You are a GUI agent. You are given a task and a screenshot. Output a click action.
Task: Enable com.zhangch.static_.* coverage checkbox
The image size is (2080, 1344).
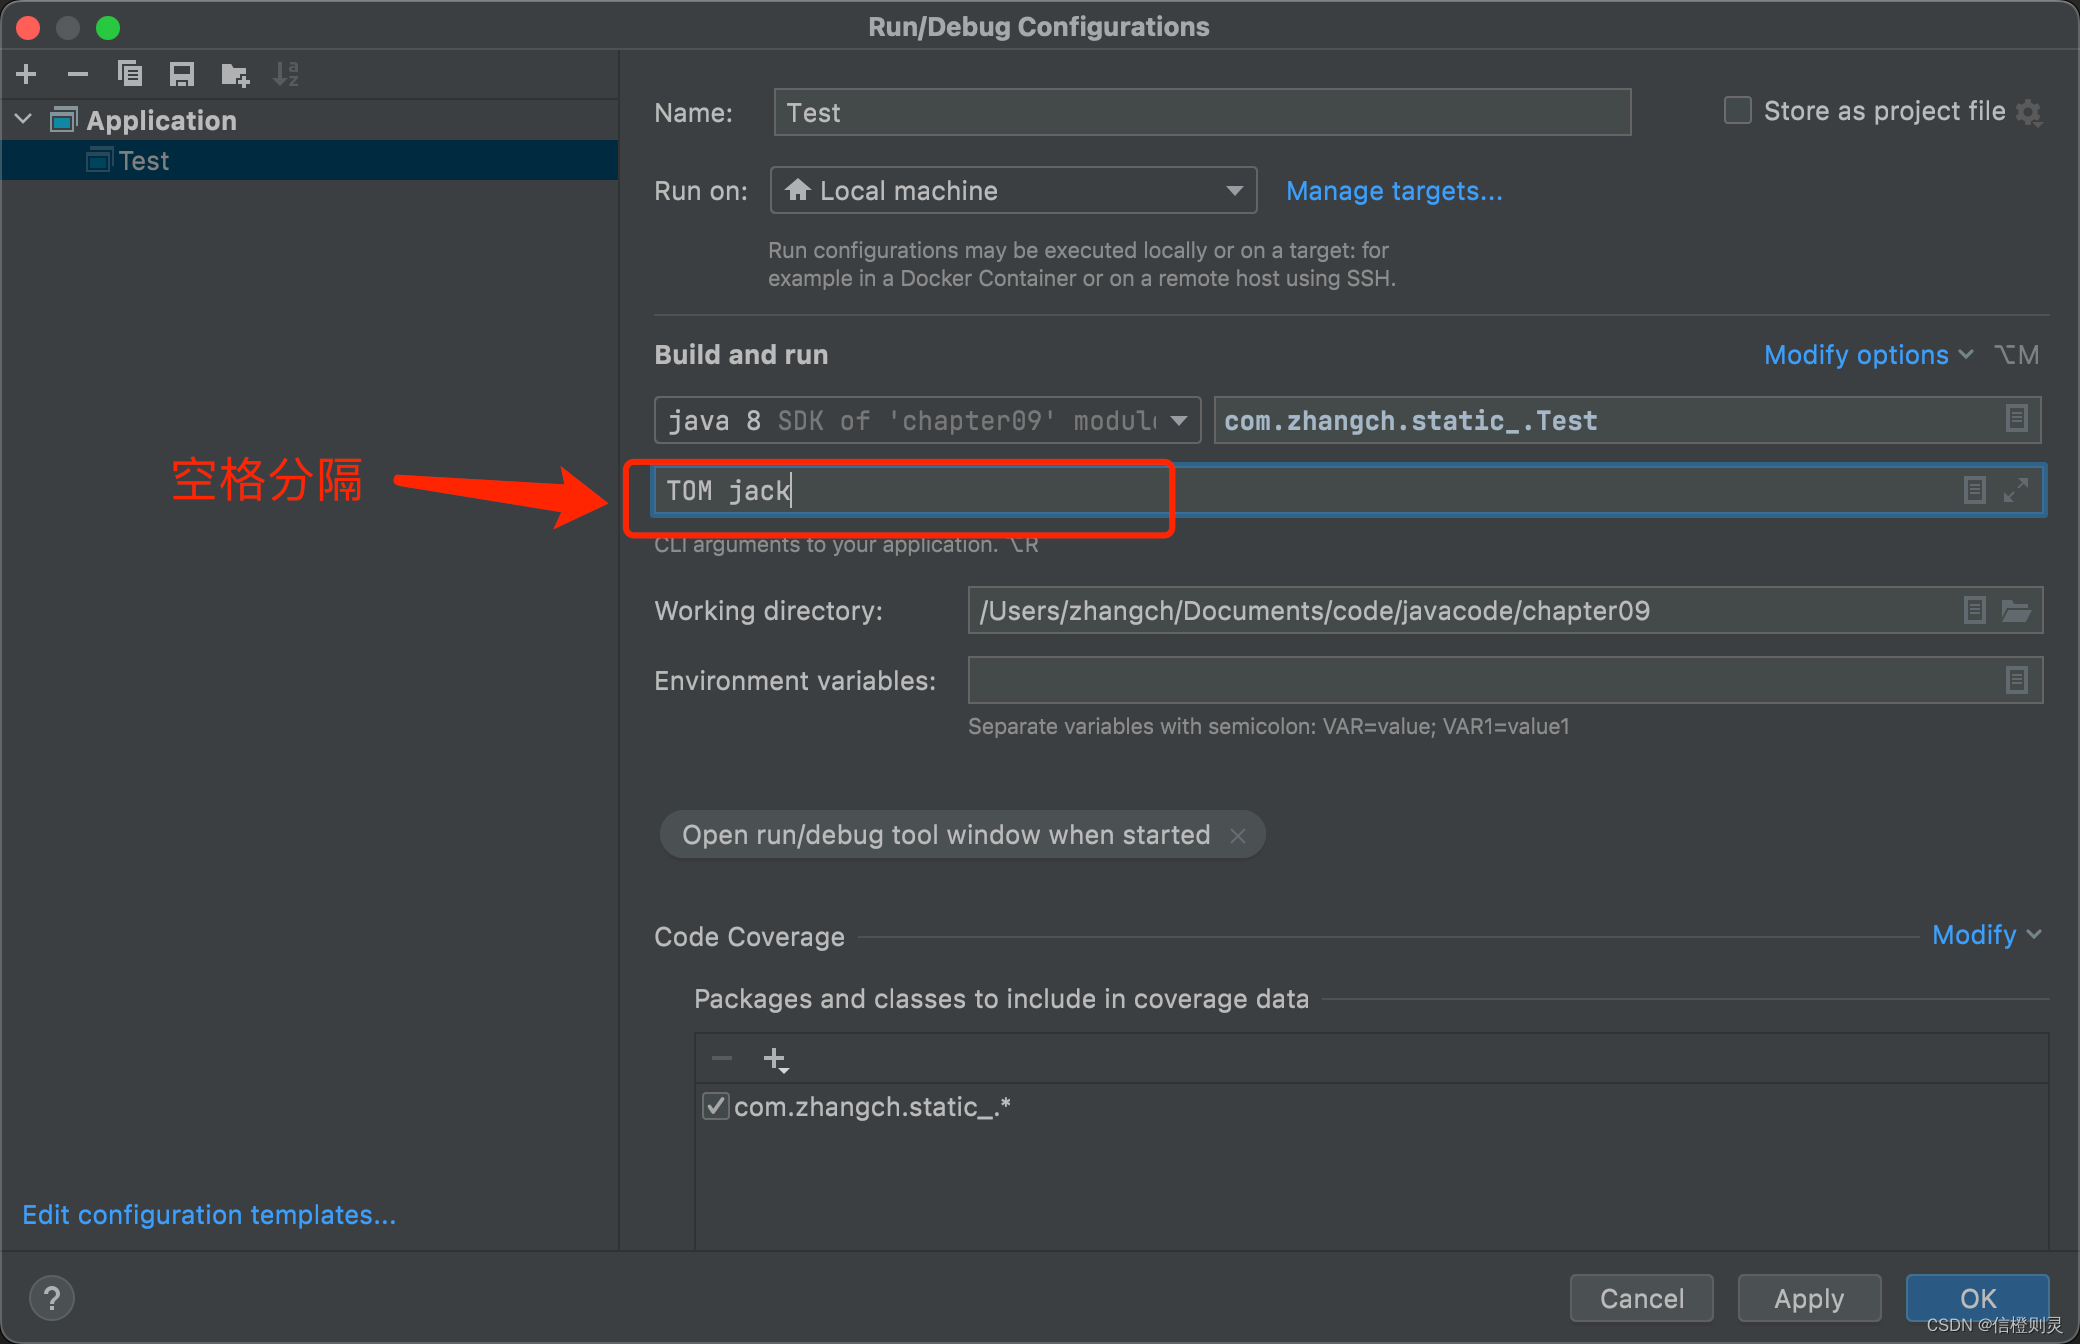coord(716,1108)
